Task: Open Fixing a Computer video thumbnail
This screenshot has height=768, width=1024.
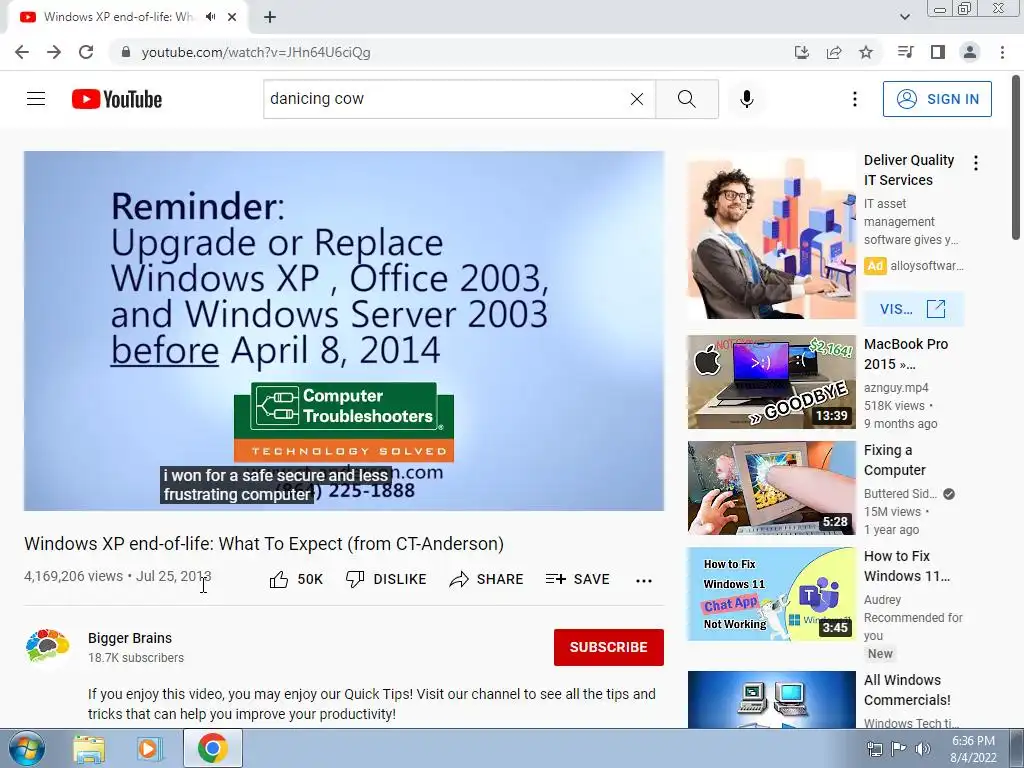Action: (771, 488)
